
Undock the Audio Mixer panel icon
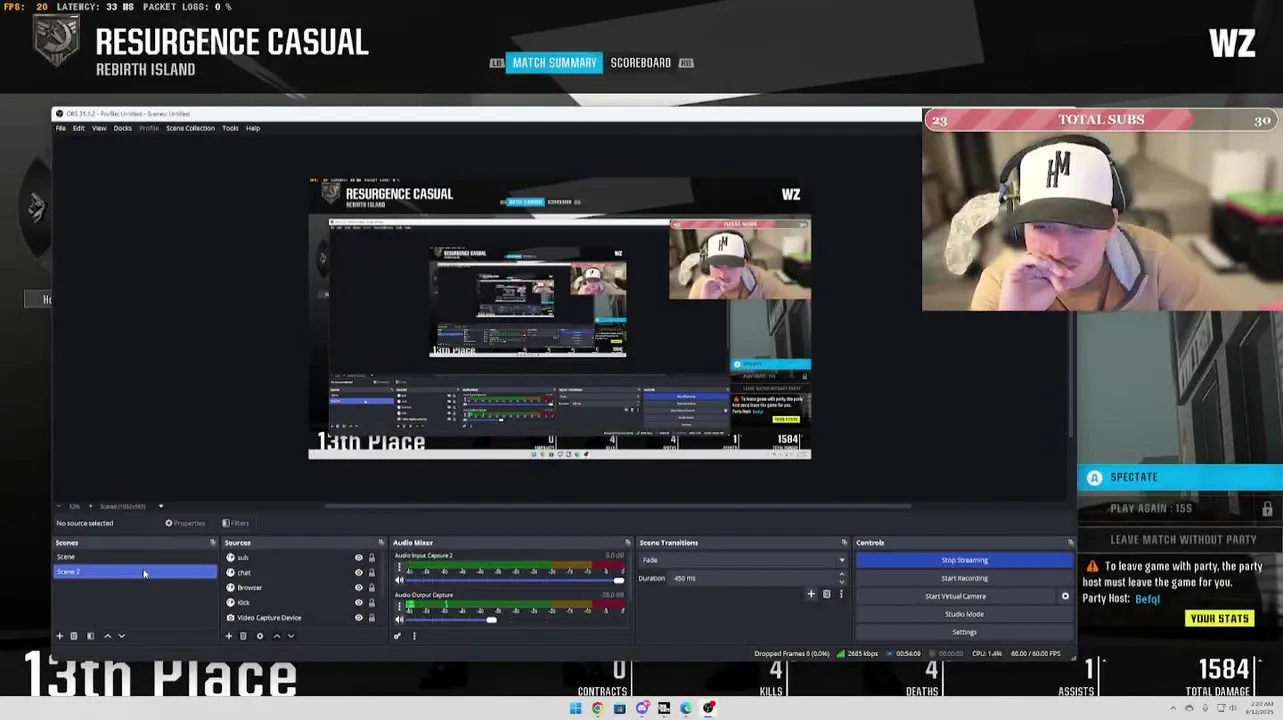tap(628, 543)
